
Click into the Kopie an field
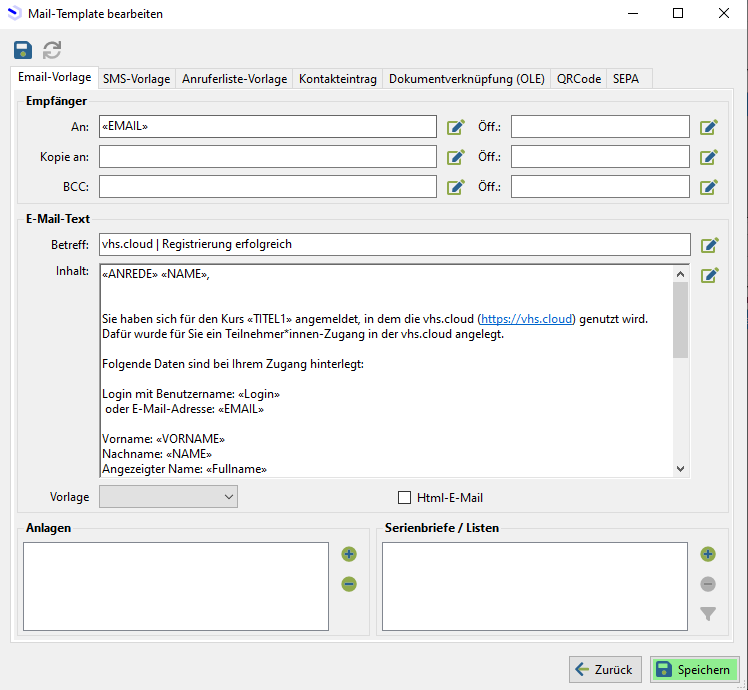pos(268,157)
